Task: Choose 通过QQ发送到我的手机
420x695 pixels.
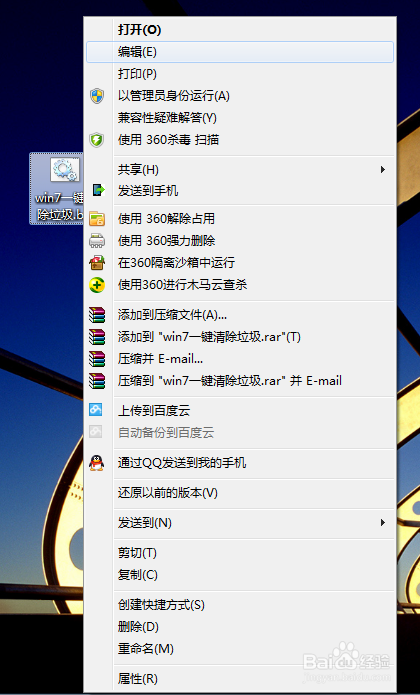Action: tap(240, 463)
